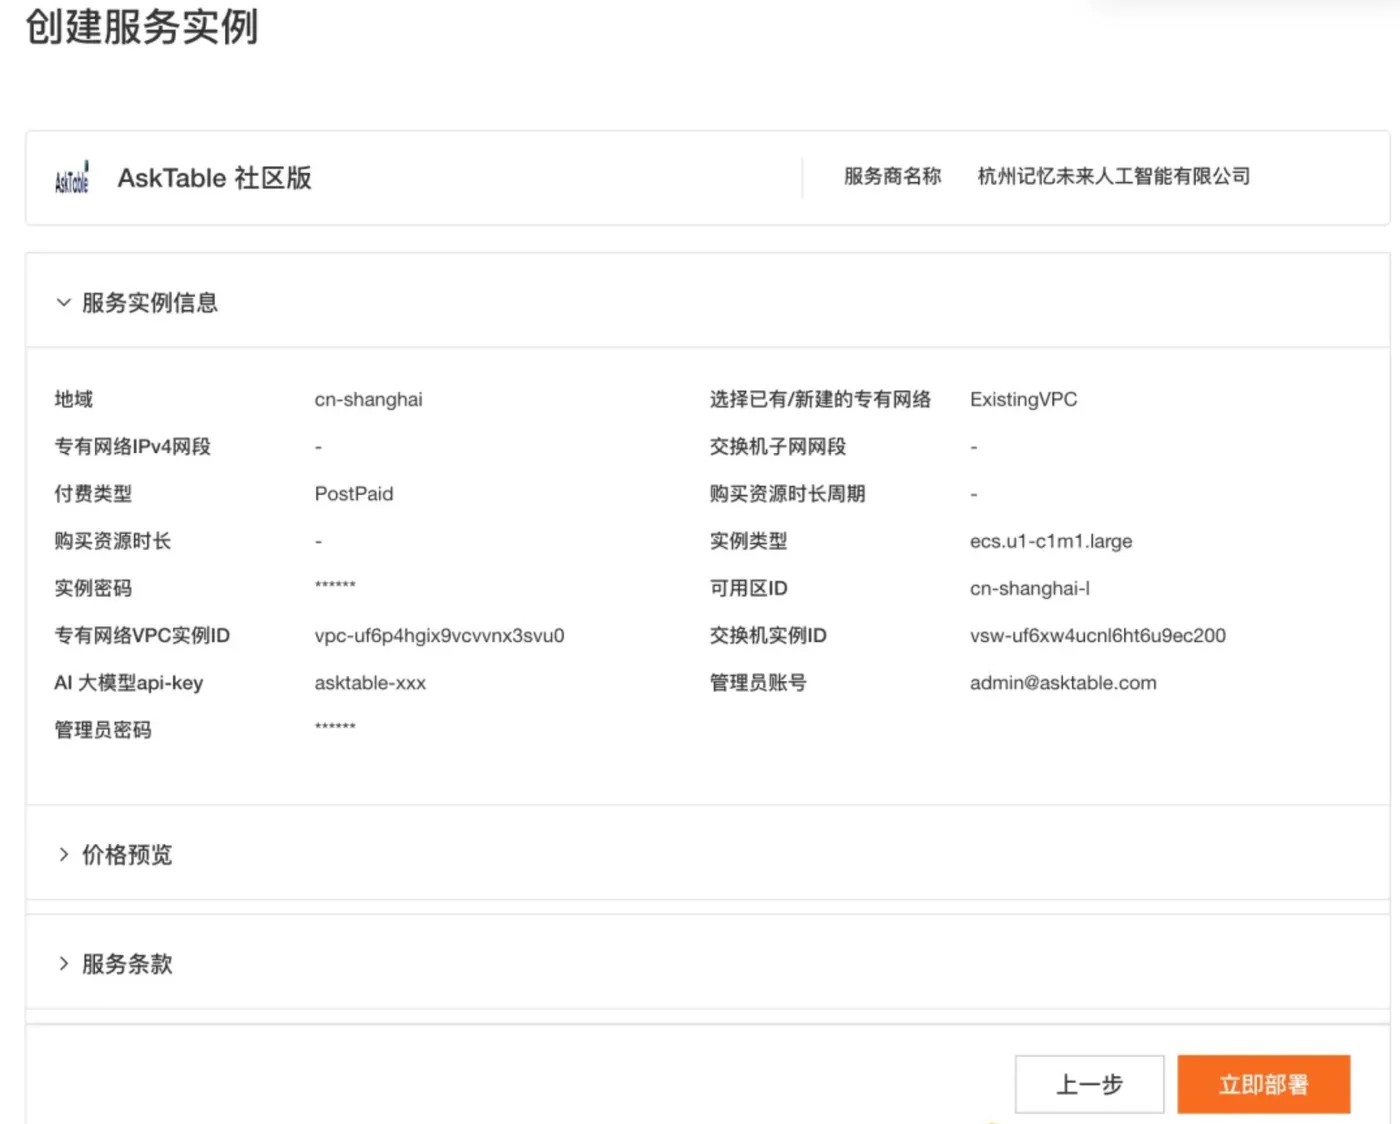
Task: Click the masked 实例密码 value
Action: click(x=335, y=585)
